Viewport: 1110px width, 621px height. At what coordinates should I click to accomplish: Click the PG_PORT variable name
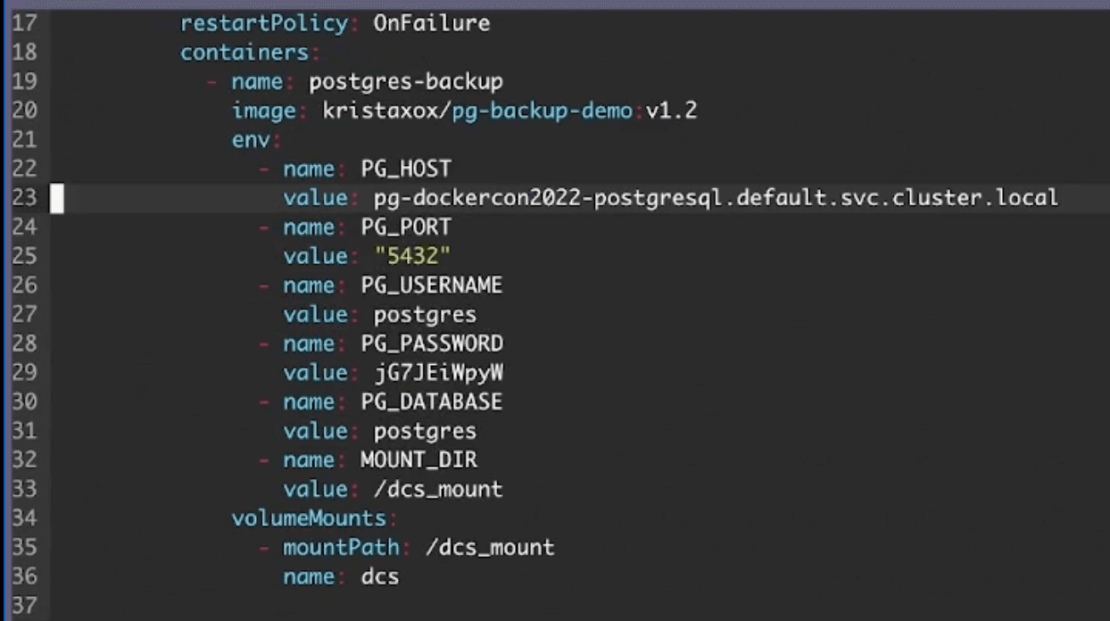tap(405, 226)
